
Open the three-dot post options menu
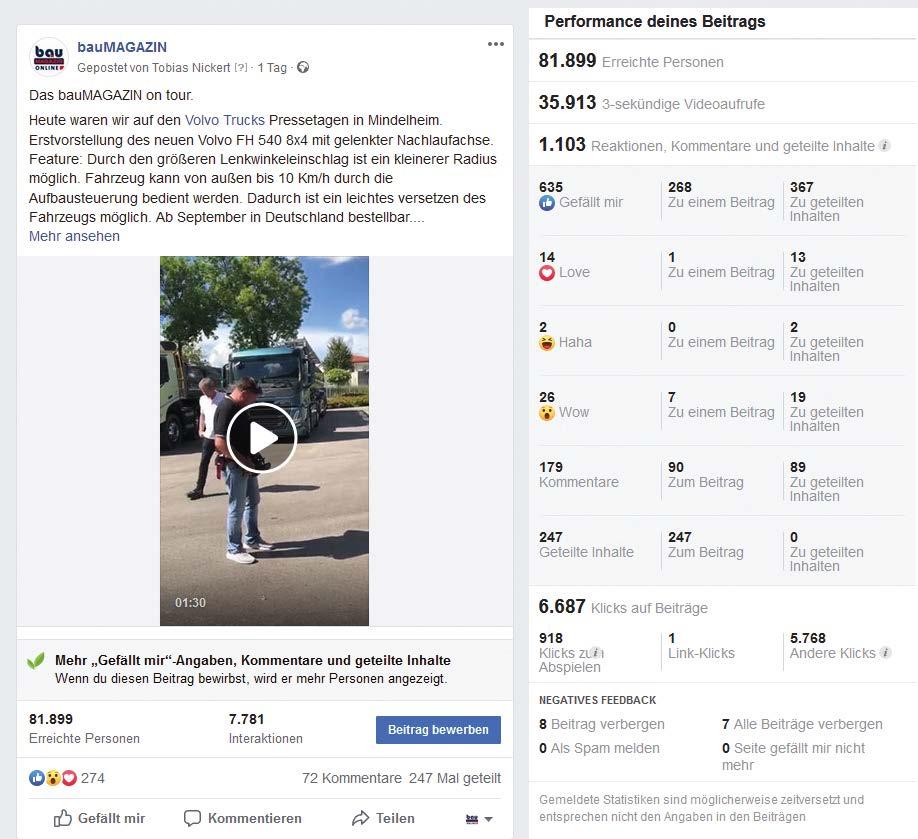[x=495, y=44]
